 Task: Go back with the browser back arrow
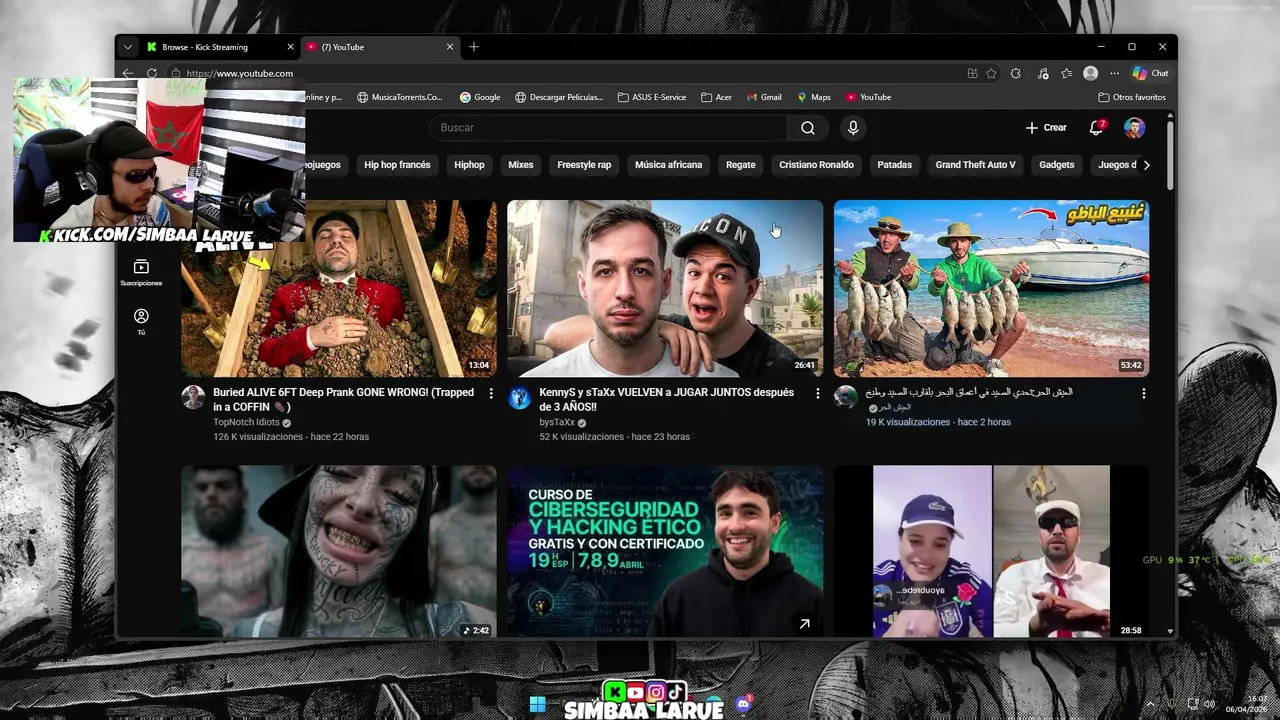pyautogui.click(x=127, y=73)
